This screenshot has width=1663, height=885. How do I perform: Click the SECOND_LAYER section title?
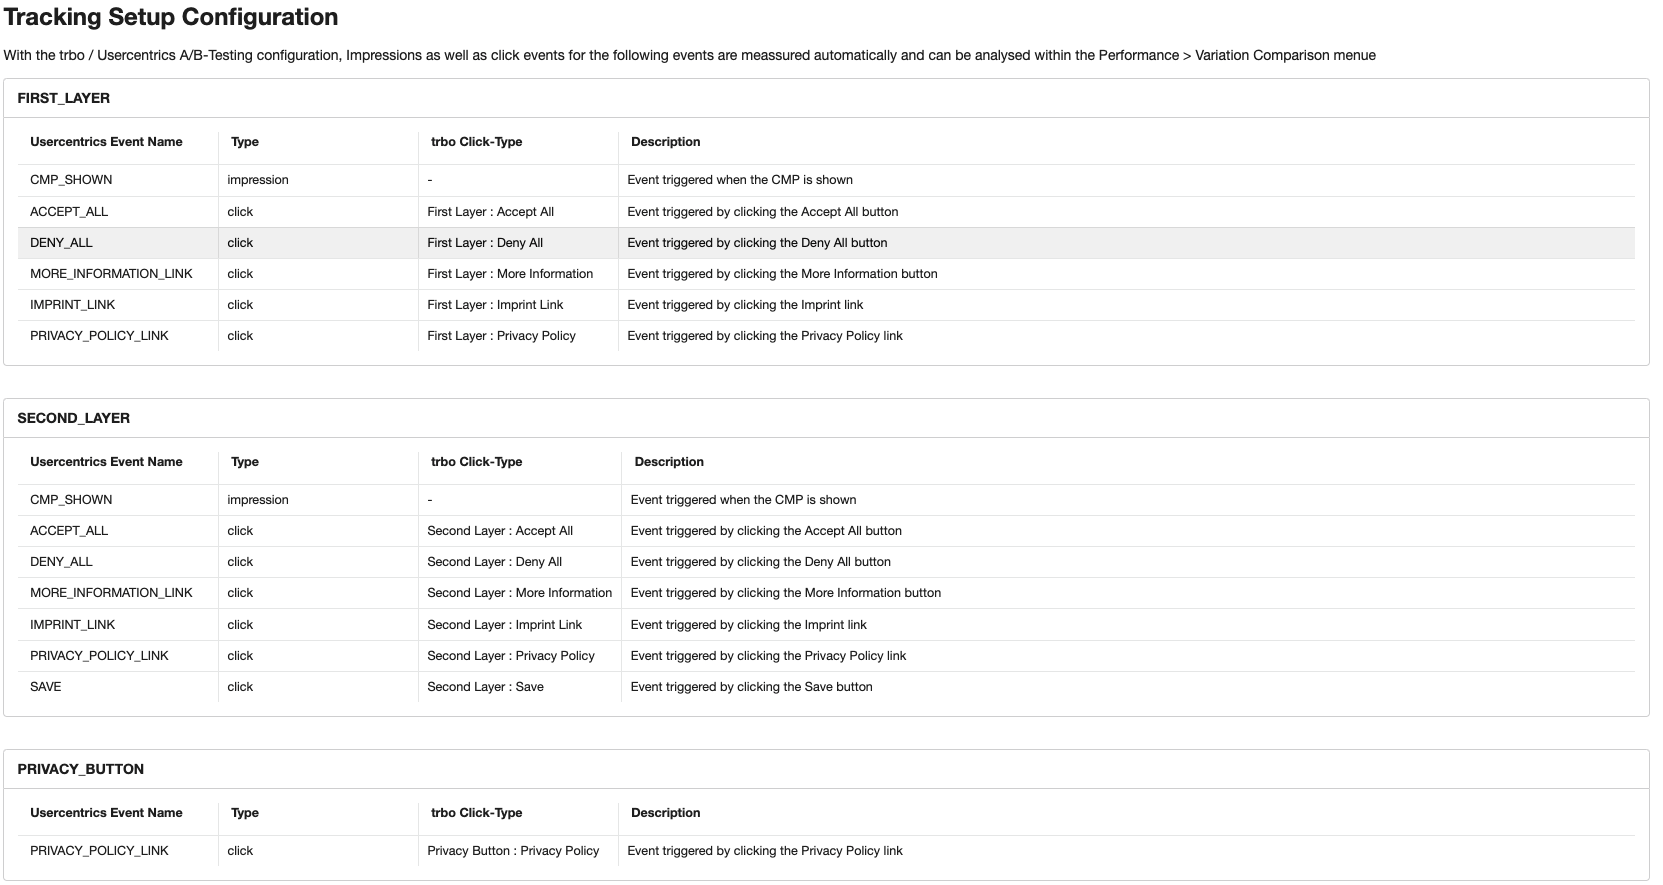(x=74, y=418)
